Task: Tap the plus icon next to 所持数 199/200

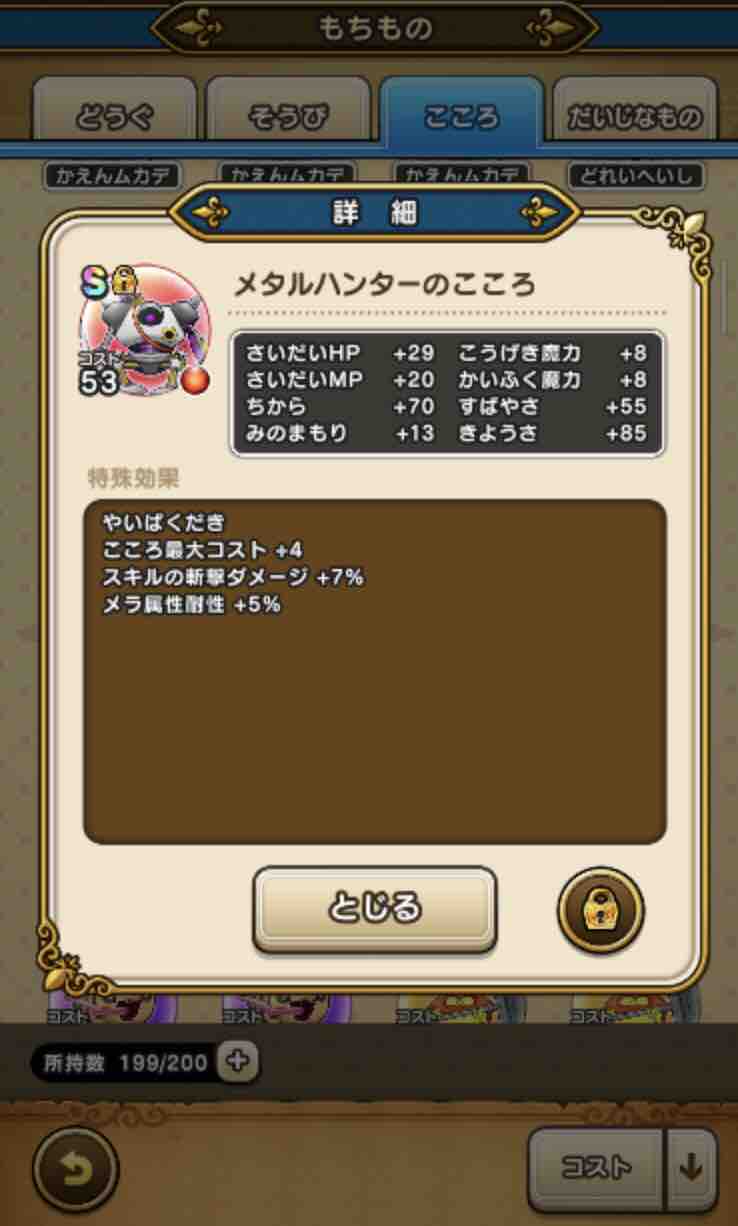Action: pyautogui.click(x=237, y=1062)
